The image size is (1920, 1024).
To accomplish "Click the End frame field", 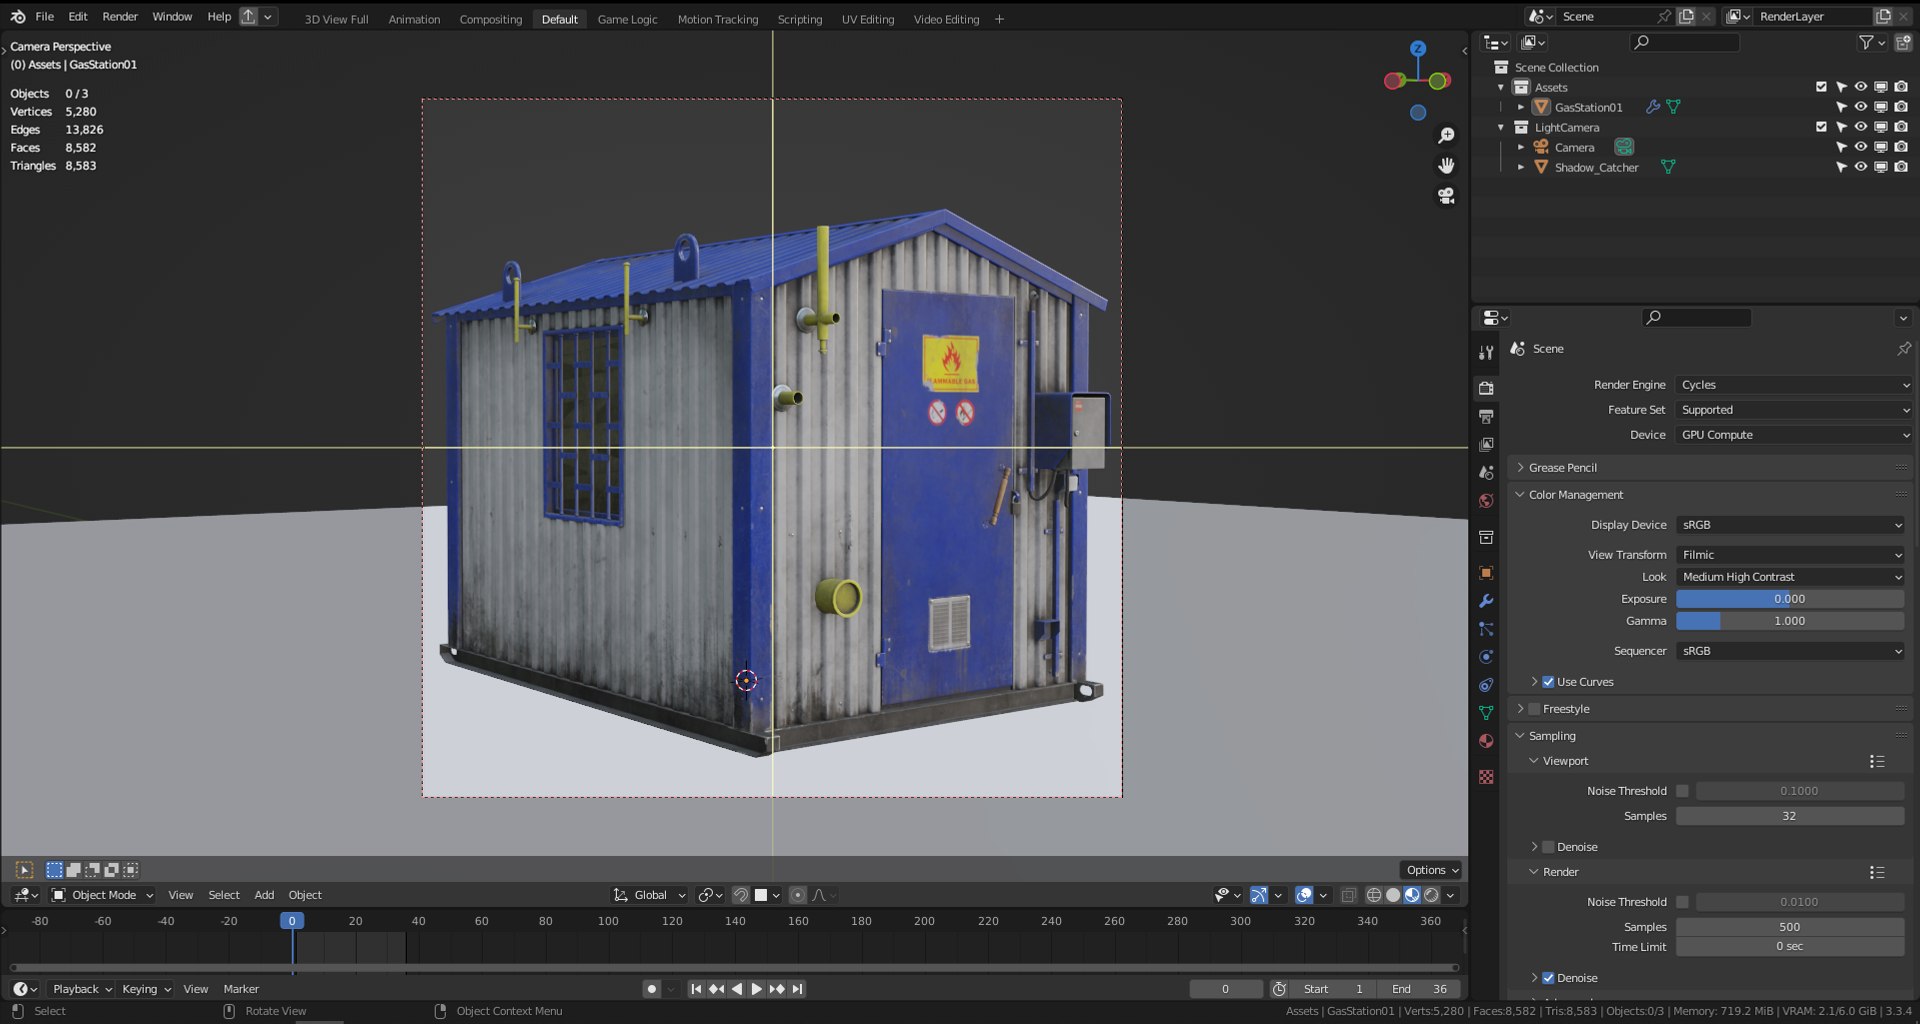I will [x=1420, y=989].
